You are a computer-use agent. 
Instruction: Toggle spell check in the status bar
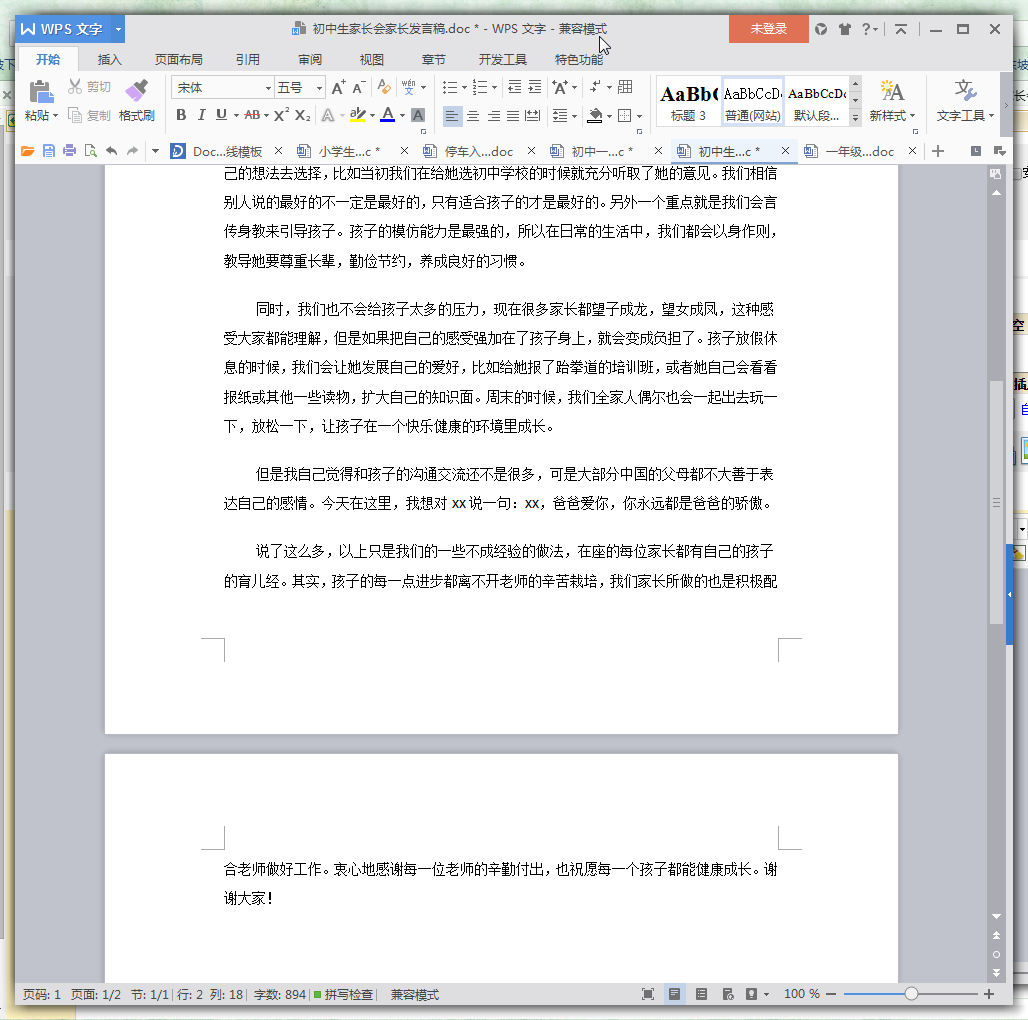344,994
